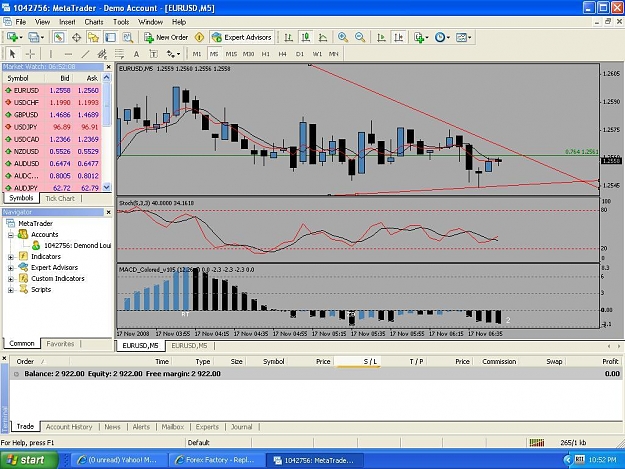Toggle Chart Shift
625x469 pixels.
[398, 37]
